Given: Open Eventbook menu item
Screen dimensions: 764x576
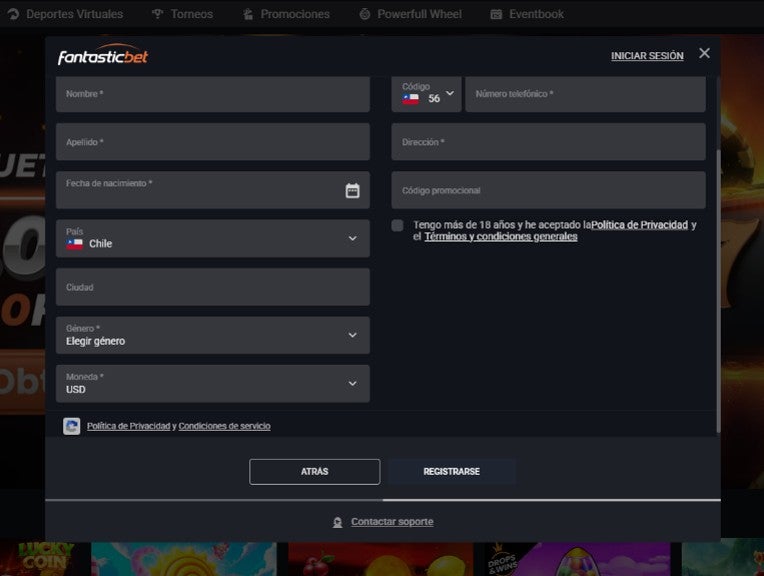Looking at the screenshot, I should coord(527,14).
